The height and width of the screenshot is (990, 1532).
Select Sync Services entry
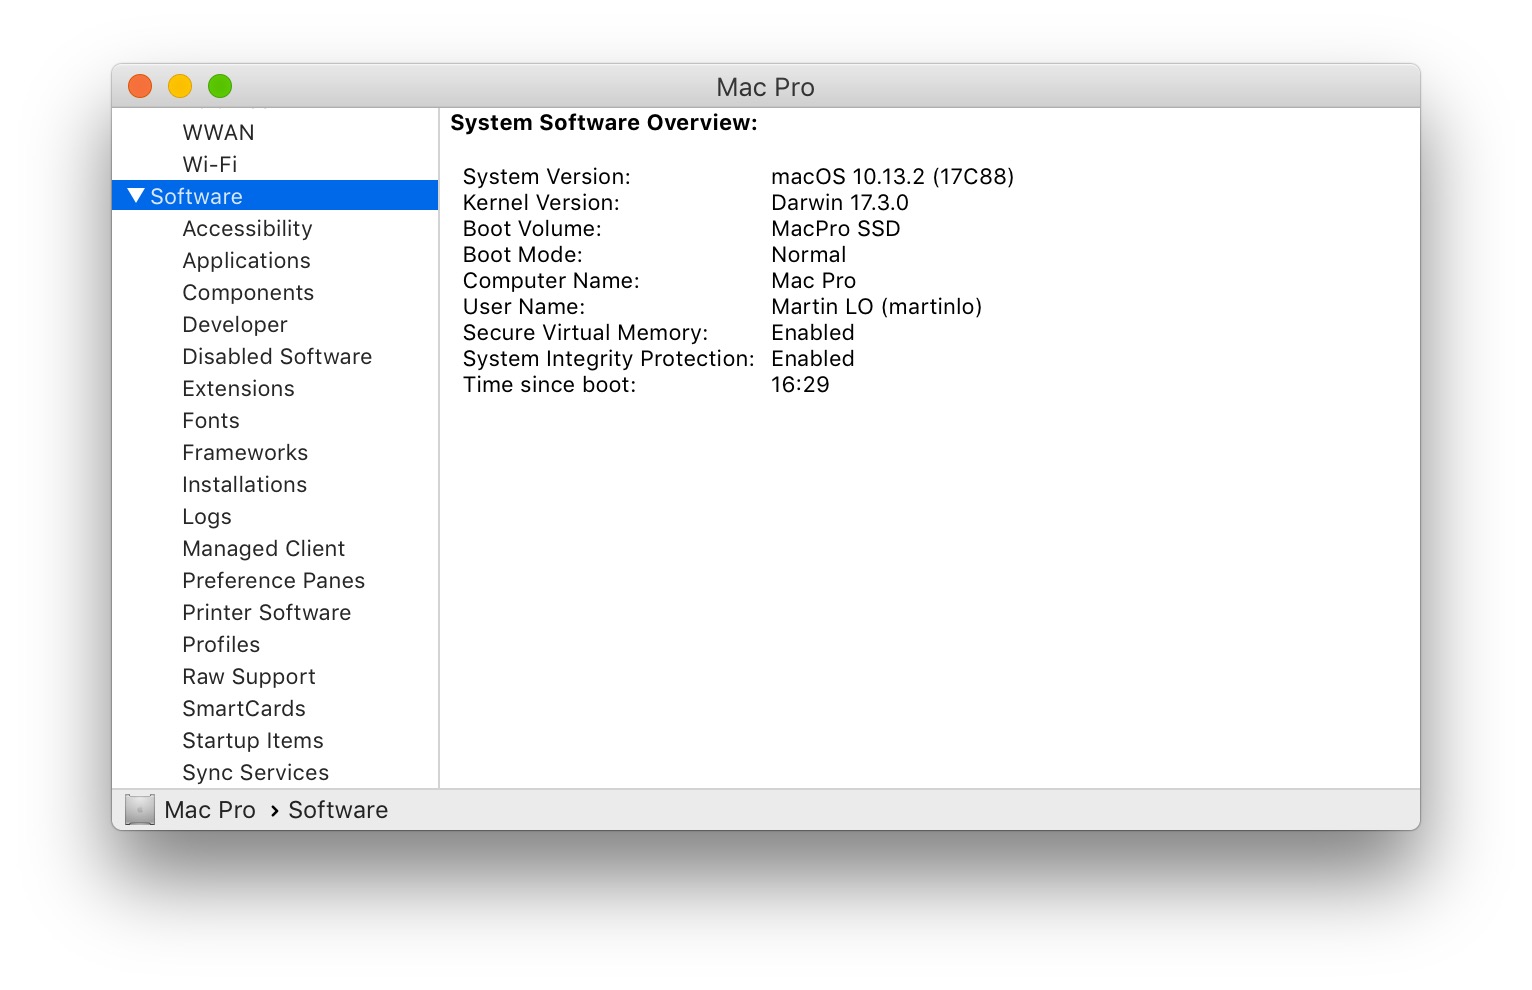(255, 773)
